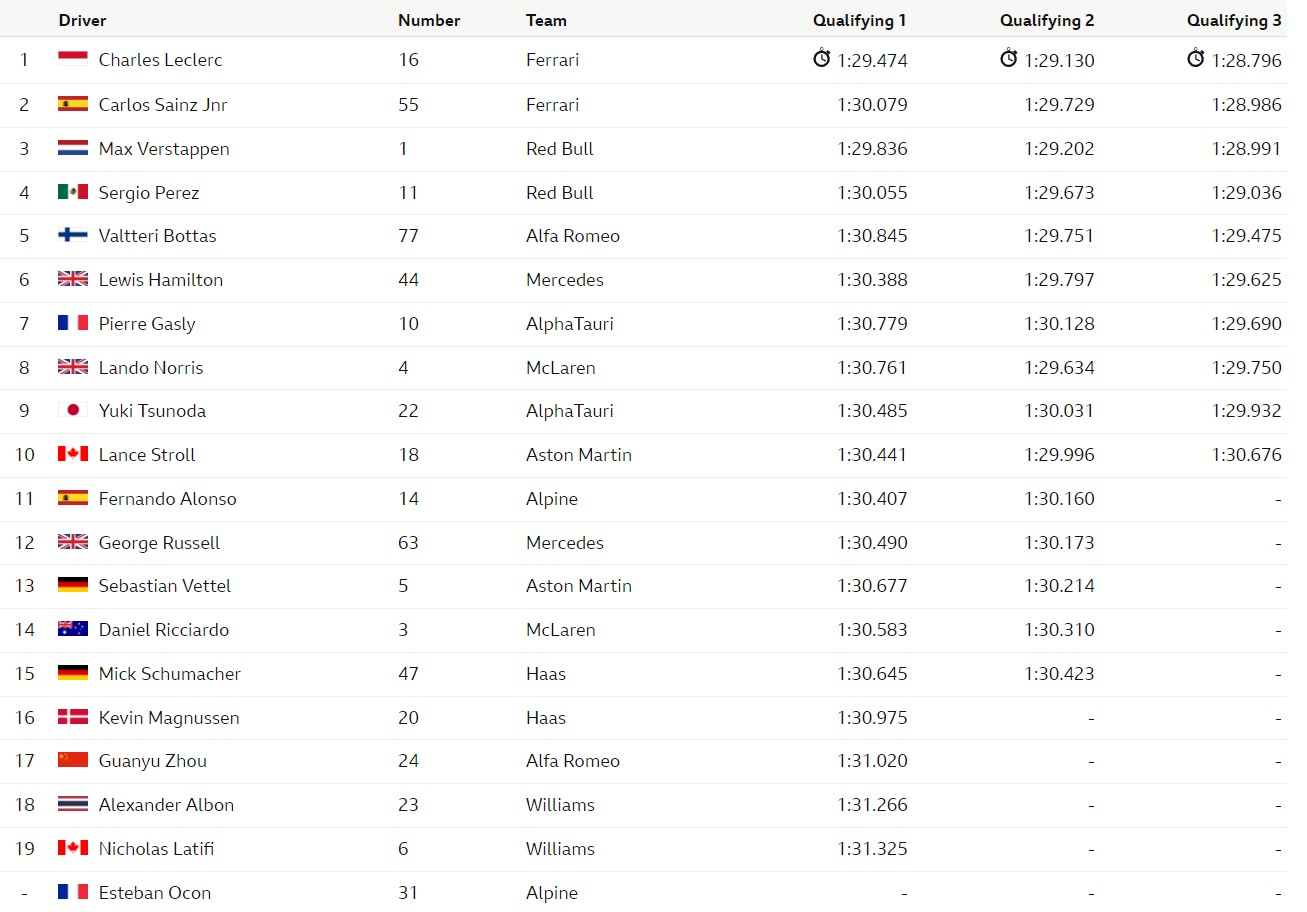Click the Japanese flag beside Yuki Tsunoda
1307x912 pixels.
pyautogui.click(x=73, y=410)
